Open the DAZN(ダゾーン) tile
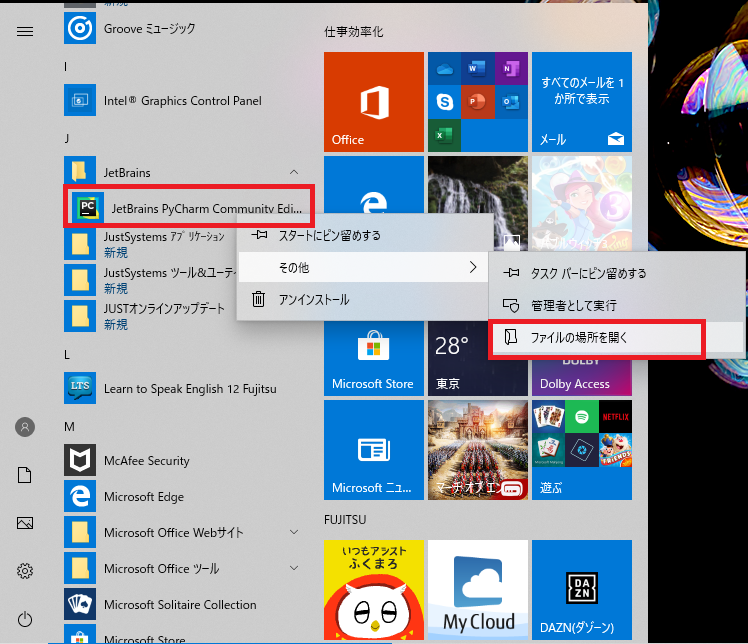This screenshot has width=748, height=644. 582,590
